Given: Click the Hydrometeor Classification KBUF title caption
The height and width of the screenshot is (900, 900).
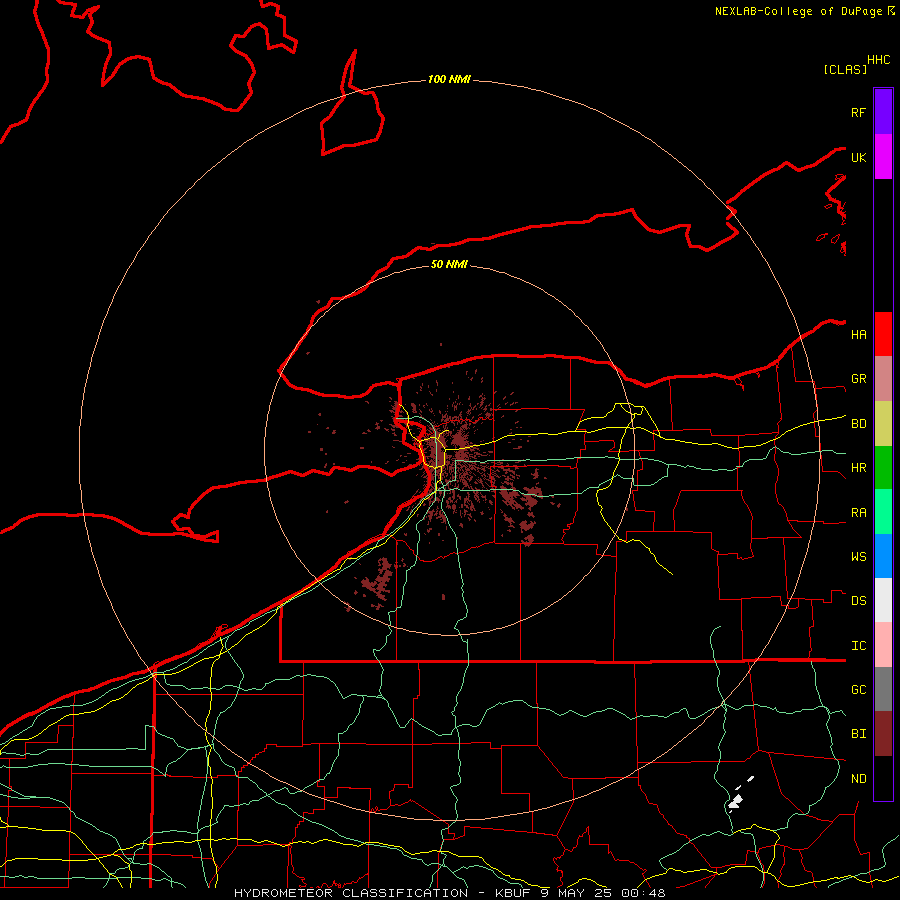Looking at the screenshot, I should 449,893.
